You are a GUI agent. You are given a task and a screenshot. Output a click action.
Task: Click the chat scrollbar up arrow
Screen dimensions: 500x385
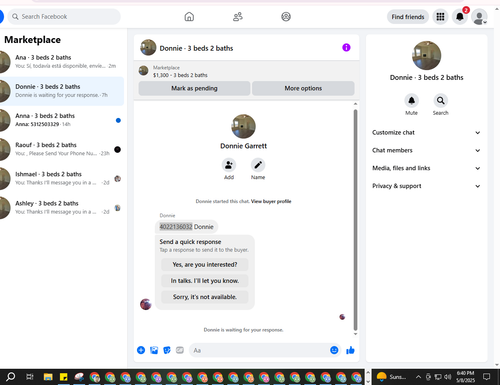pyautogui.click(x=355, y=104)
